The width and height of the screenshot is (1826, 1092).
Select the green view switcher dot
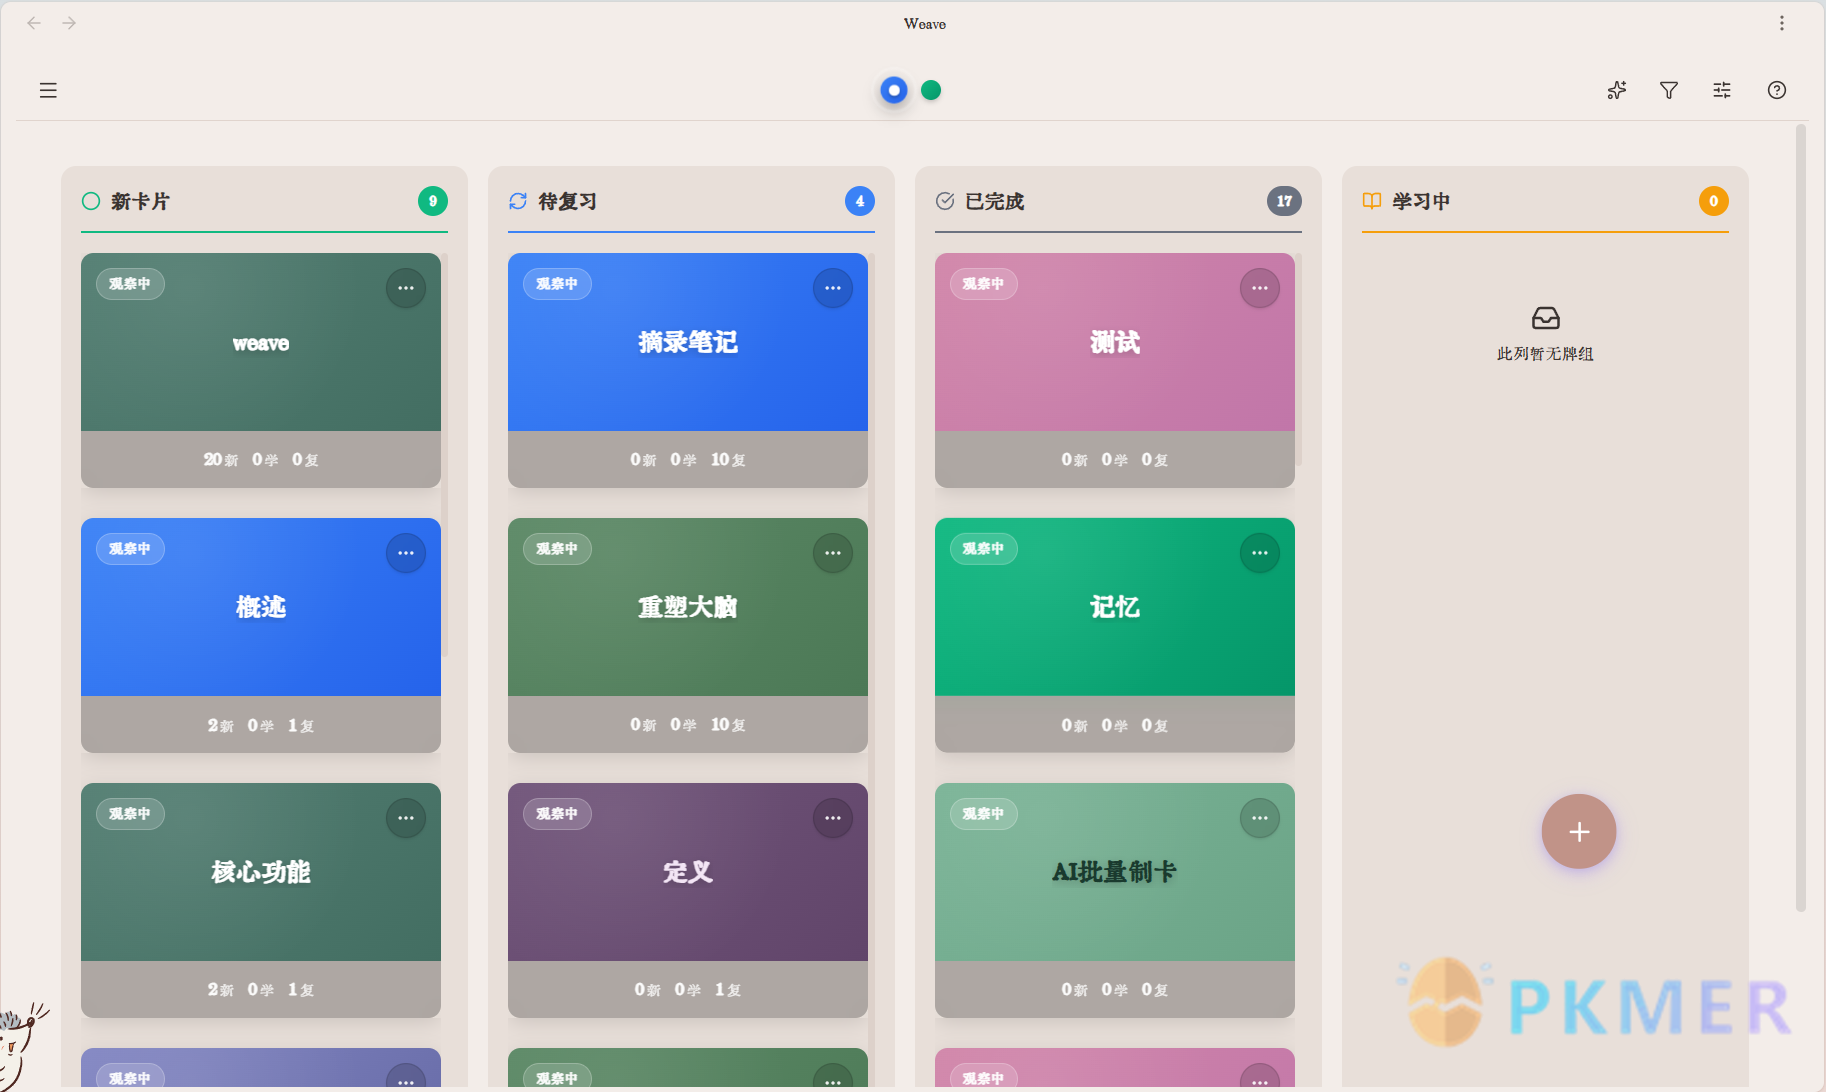[x=931, y=90]
